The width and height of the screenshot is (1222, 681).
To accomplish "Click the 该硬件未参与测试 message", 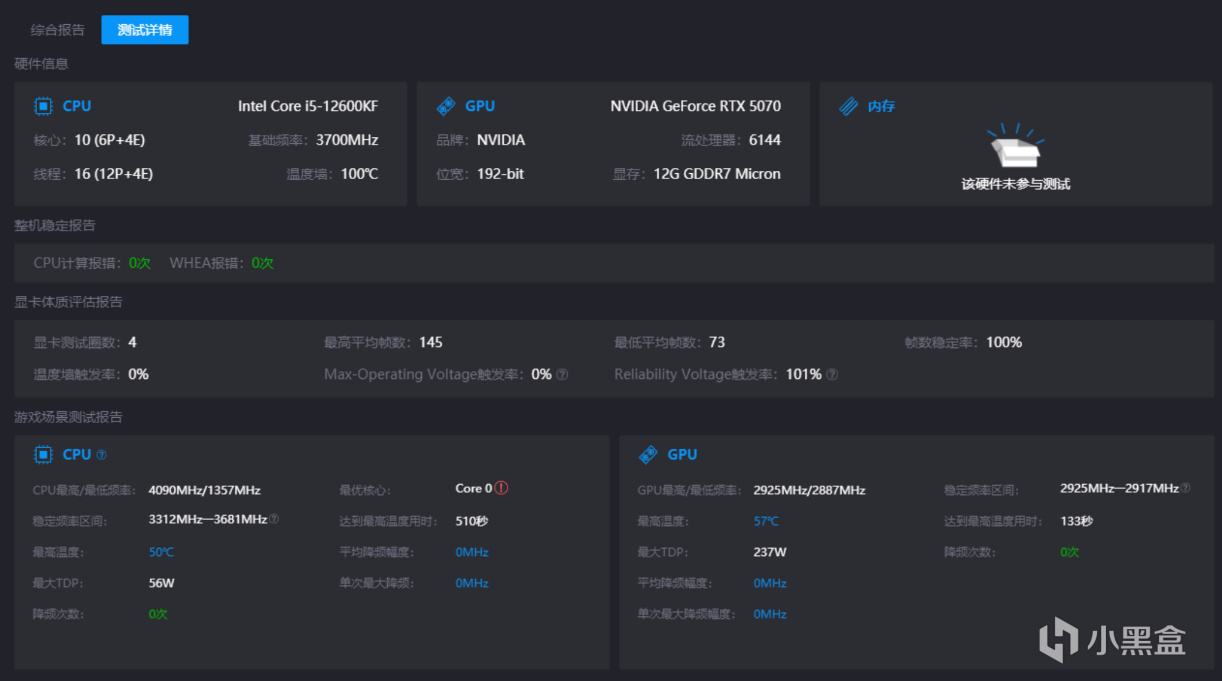I will point(1015,184).
